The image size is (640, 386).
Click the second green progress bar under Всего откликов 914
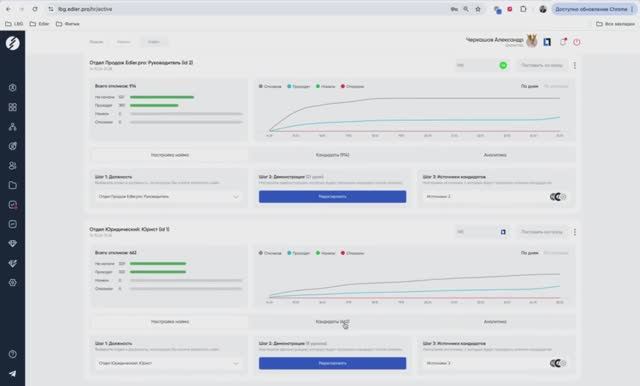click(x=154, y=105)
